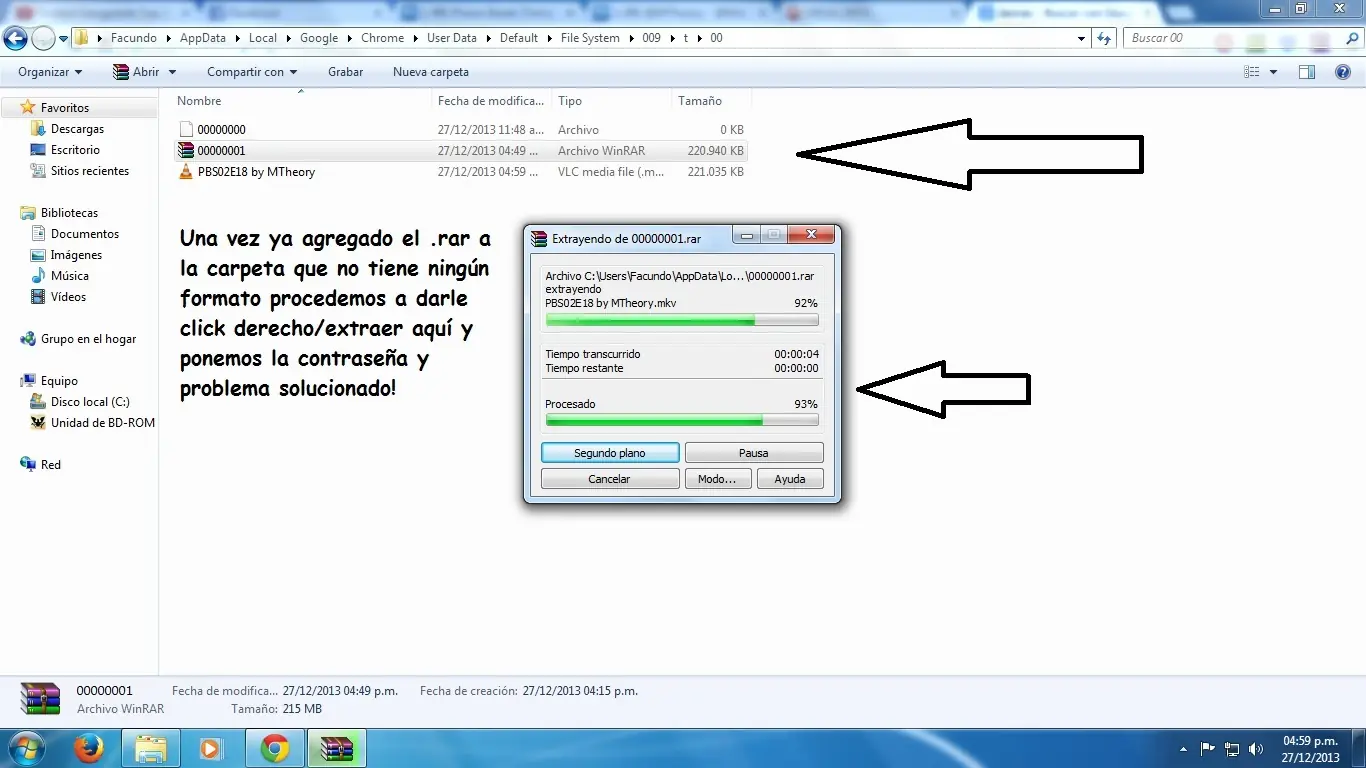Screen dimensions: 1366x768
Task: Toggle the preview pane icon
Action: point(1307,72)
